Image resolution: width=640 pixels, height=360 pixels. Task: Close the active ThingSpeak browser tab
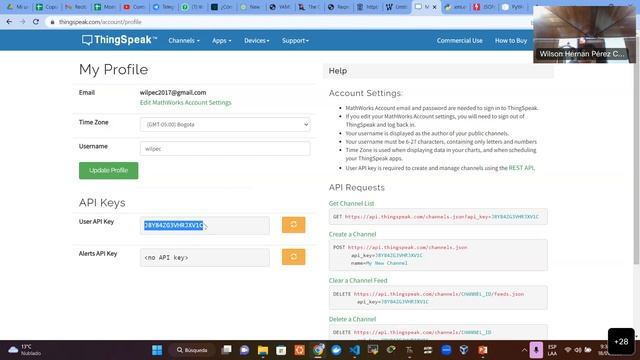pos(434,7)
